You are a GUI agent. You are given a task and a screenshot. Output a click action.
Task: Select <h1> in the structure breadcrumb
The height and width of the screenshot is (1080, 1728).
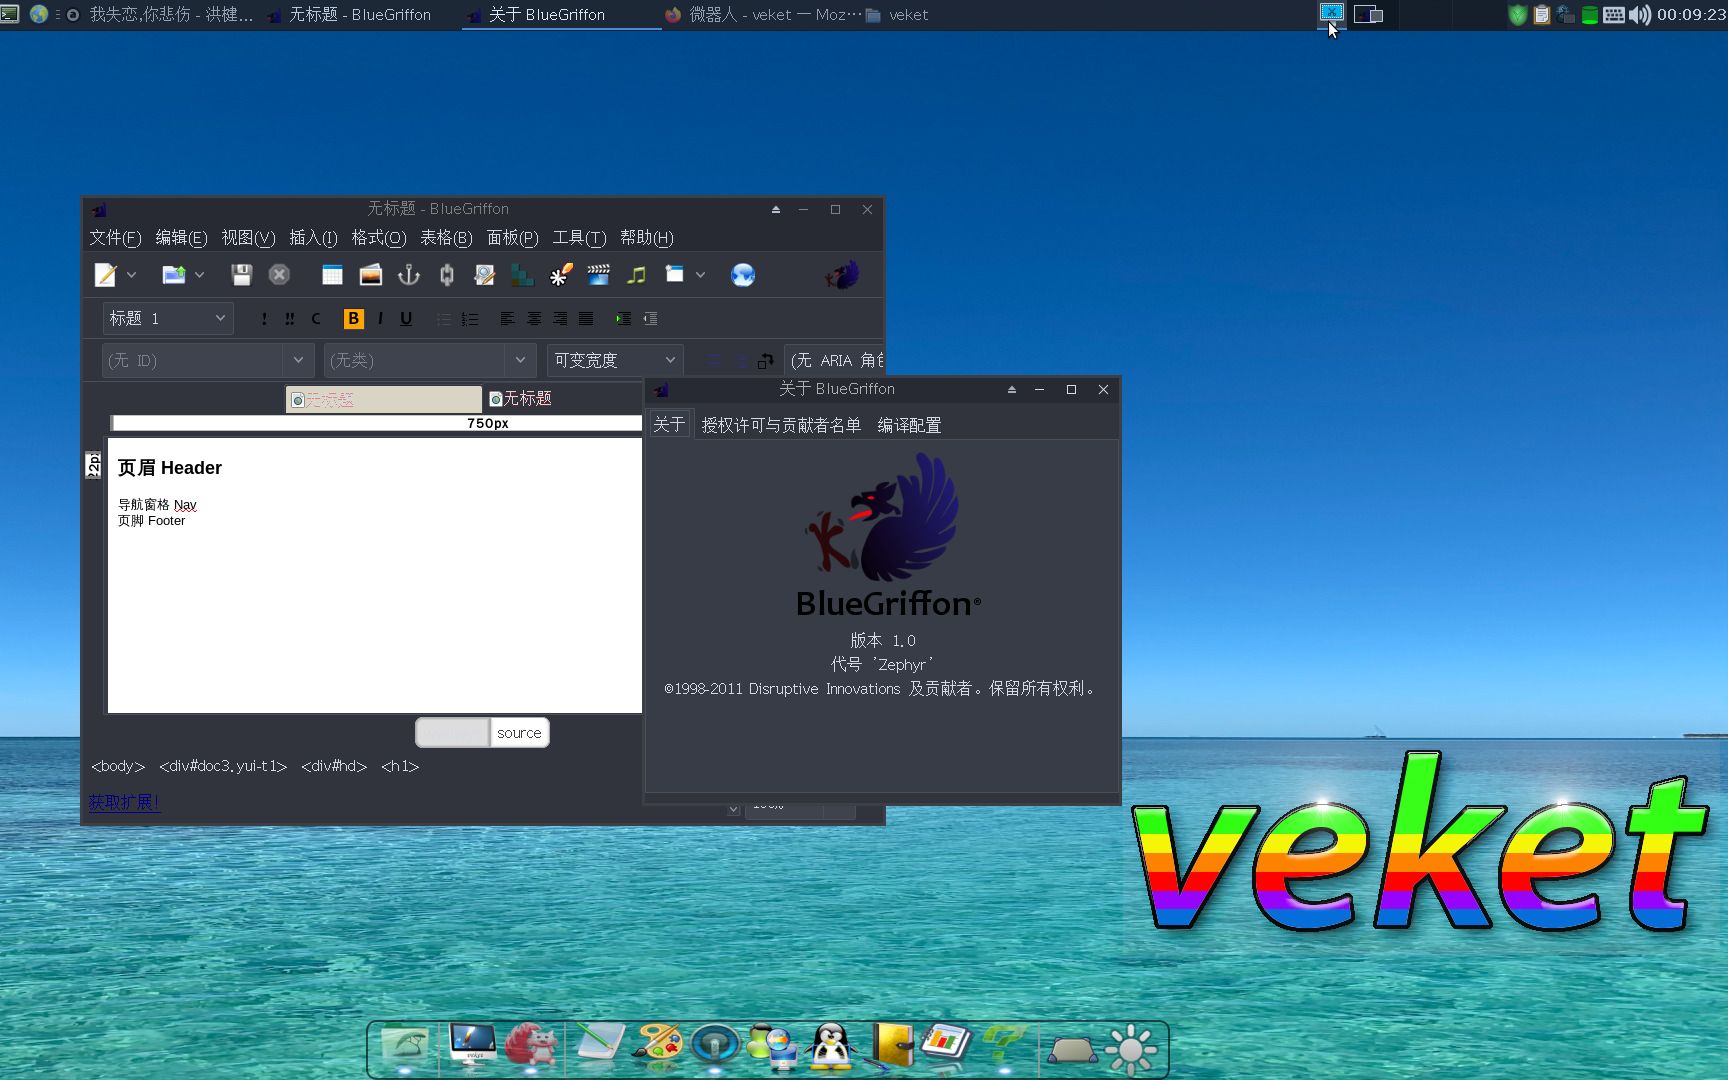tap(400, 766)
